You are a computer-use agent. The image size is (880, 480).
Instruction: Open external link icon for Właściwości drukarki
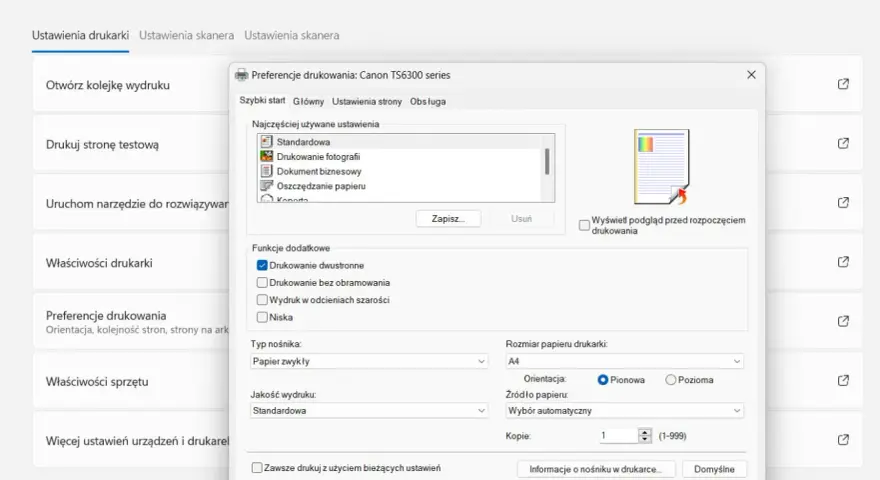(x=843, y=262)
